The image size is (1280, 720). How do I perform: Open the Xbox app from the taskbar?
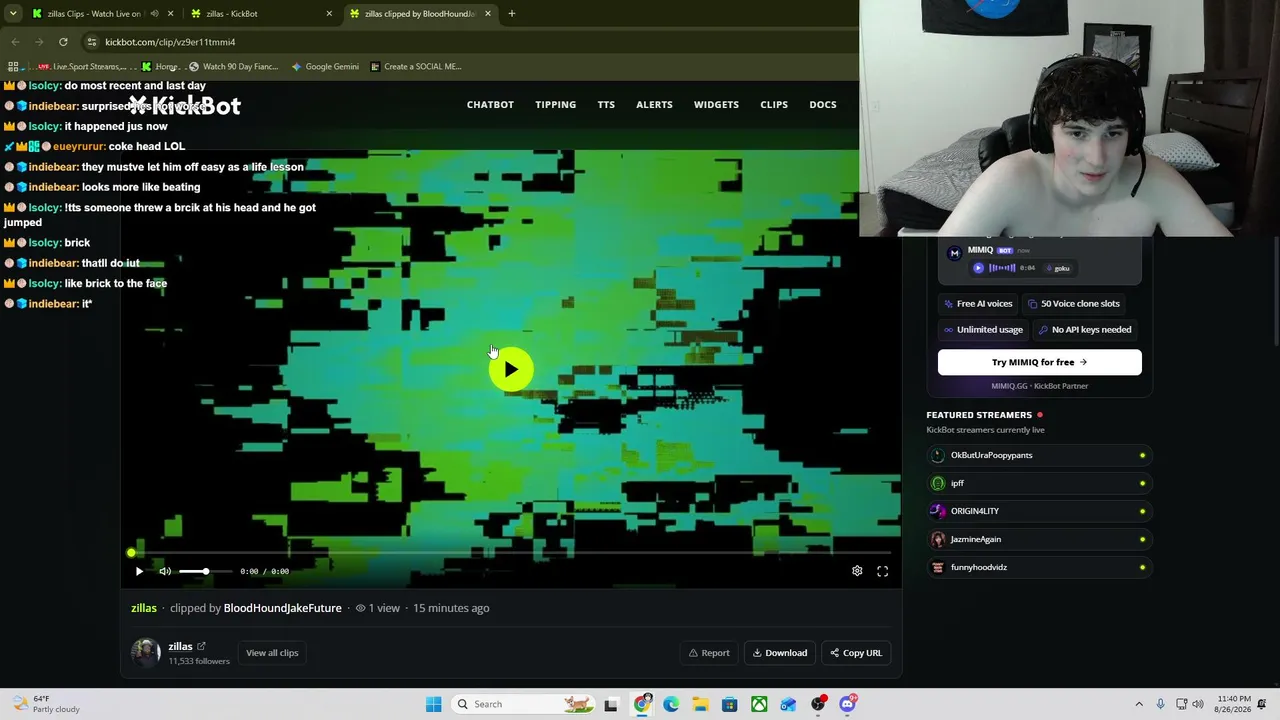tap(759, 704)
